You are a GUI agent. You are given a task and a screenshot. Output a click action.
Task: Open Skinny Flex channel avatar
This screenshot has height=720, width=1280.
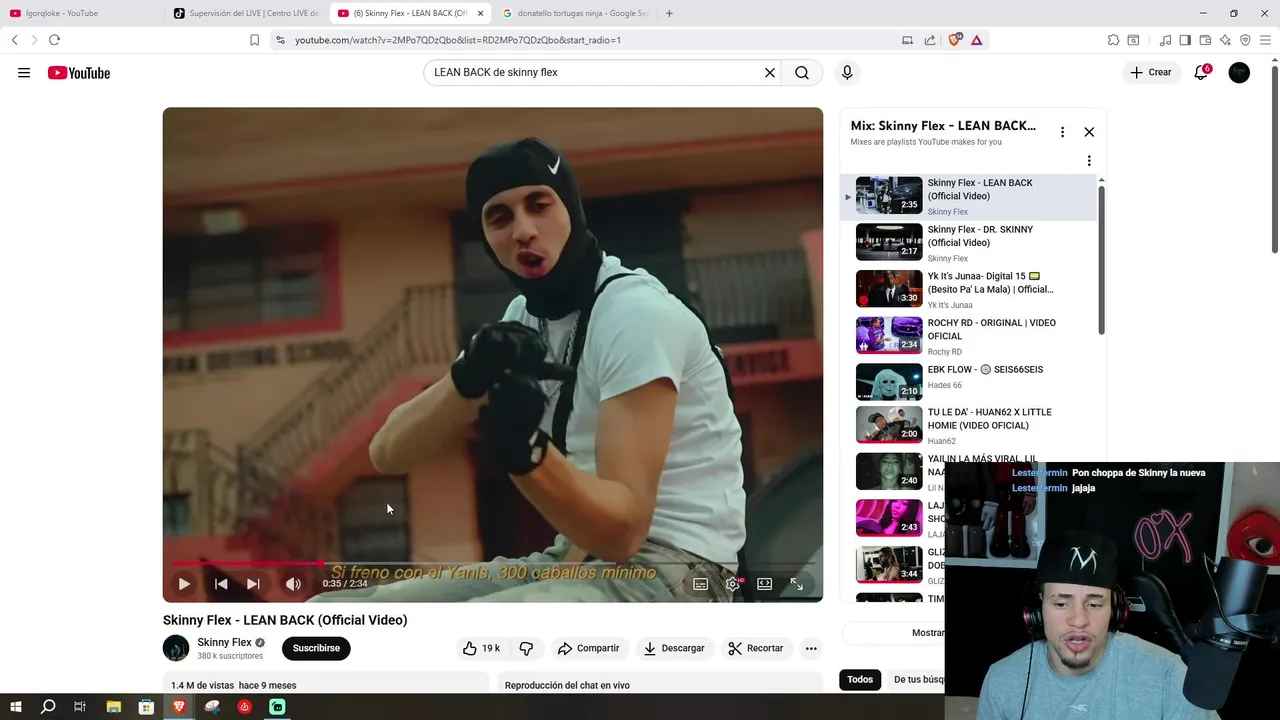176,648
